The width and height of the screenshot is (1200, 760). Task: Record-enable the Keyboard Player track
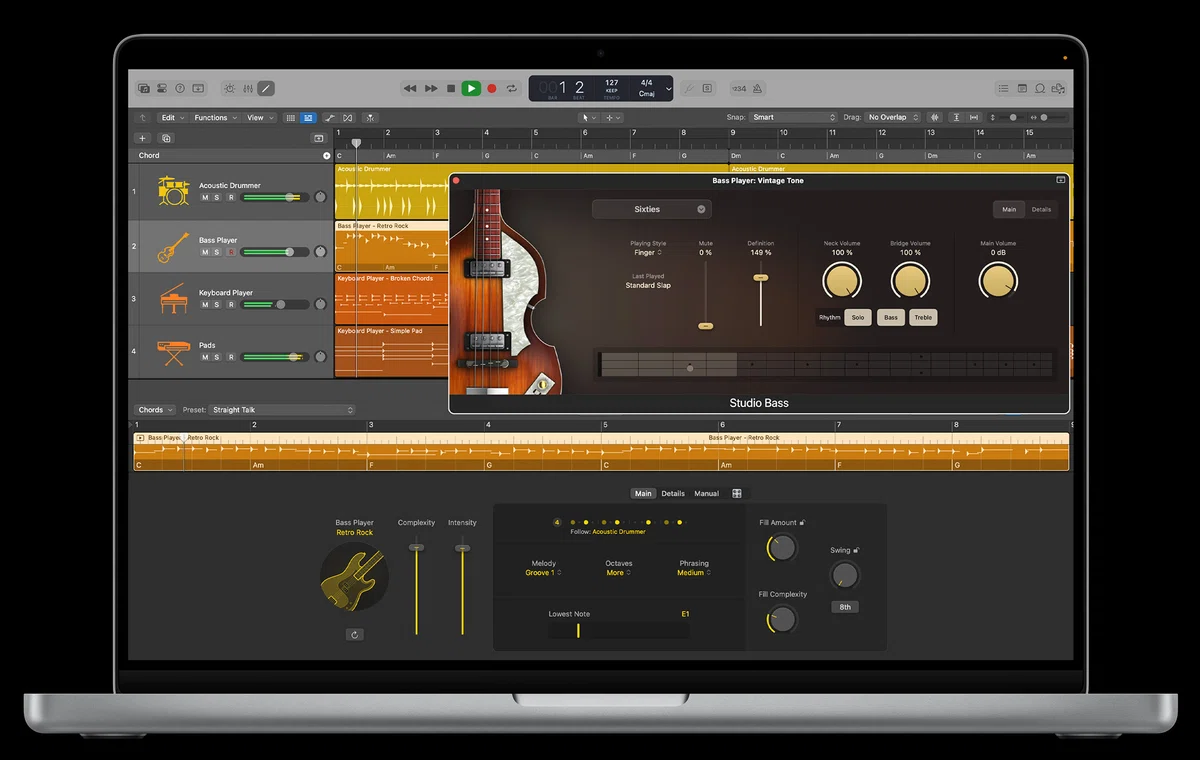click(x=231, y=305)
